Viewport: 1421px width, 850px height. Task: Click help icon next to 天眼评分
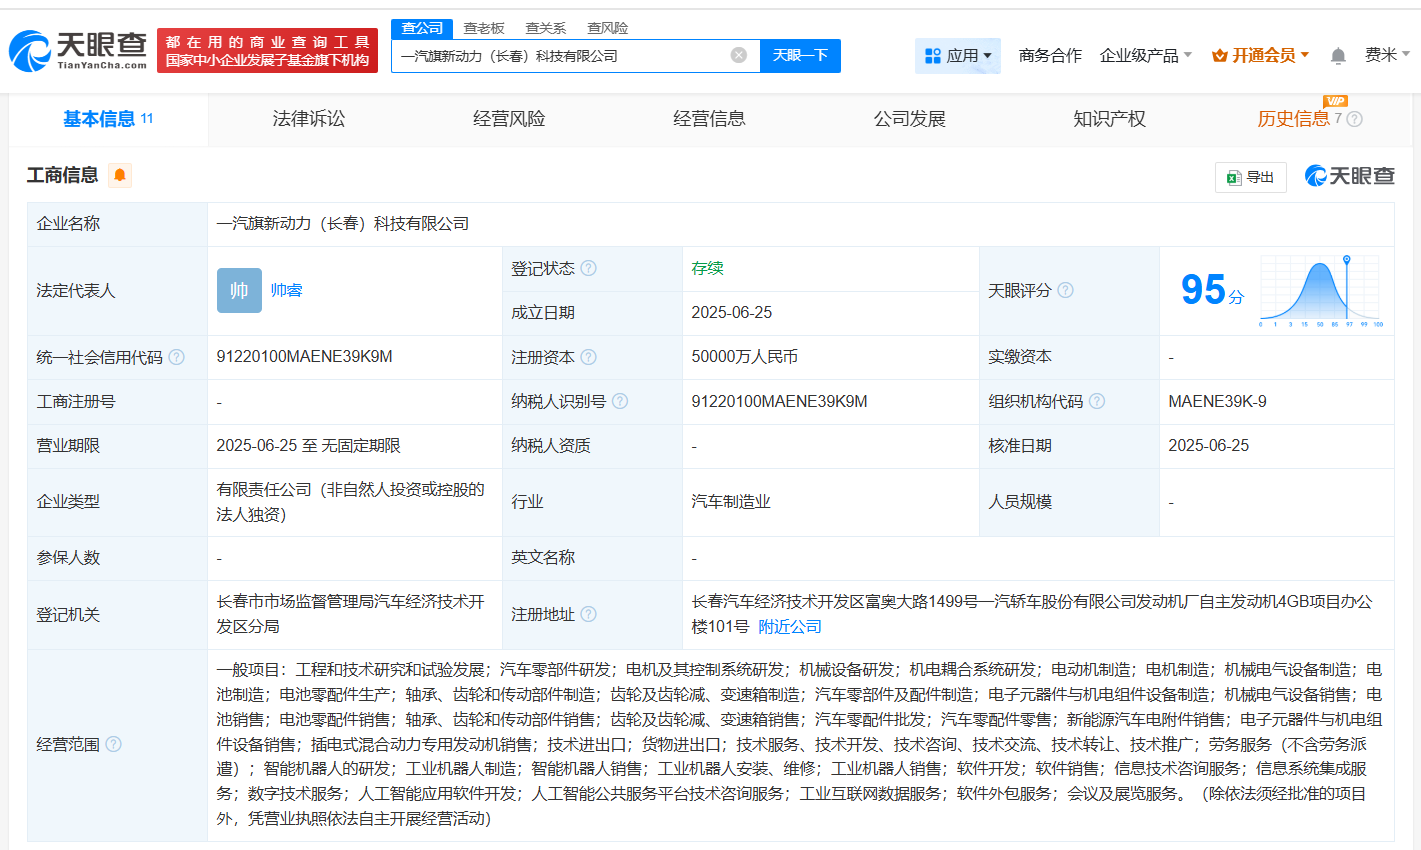[1065, 290]
